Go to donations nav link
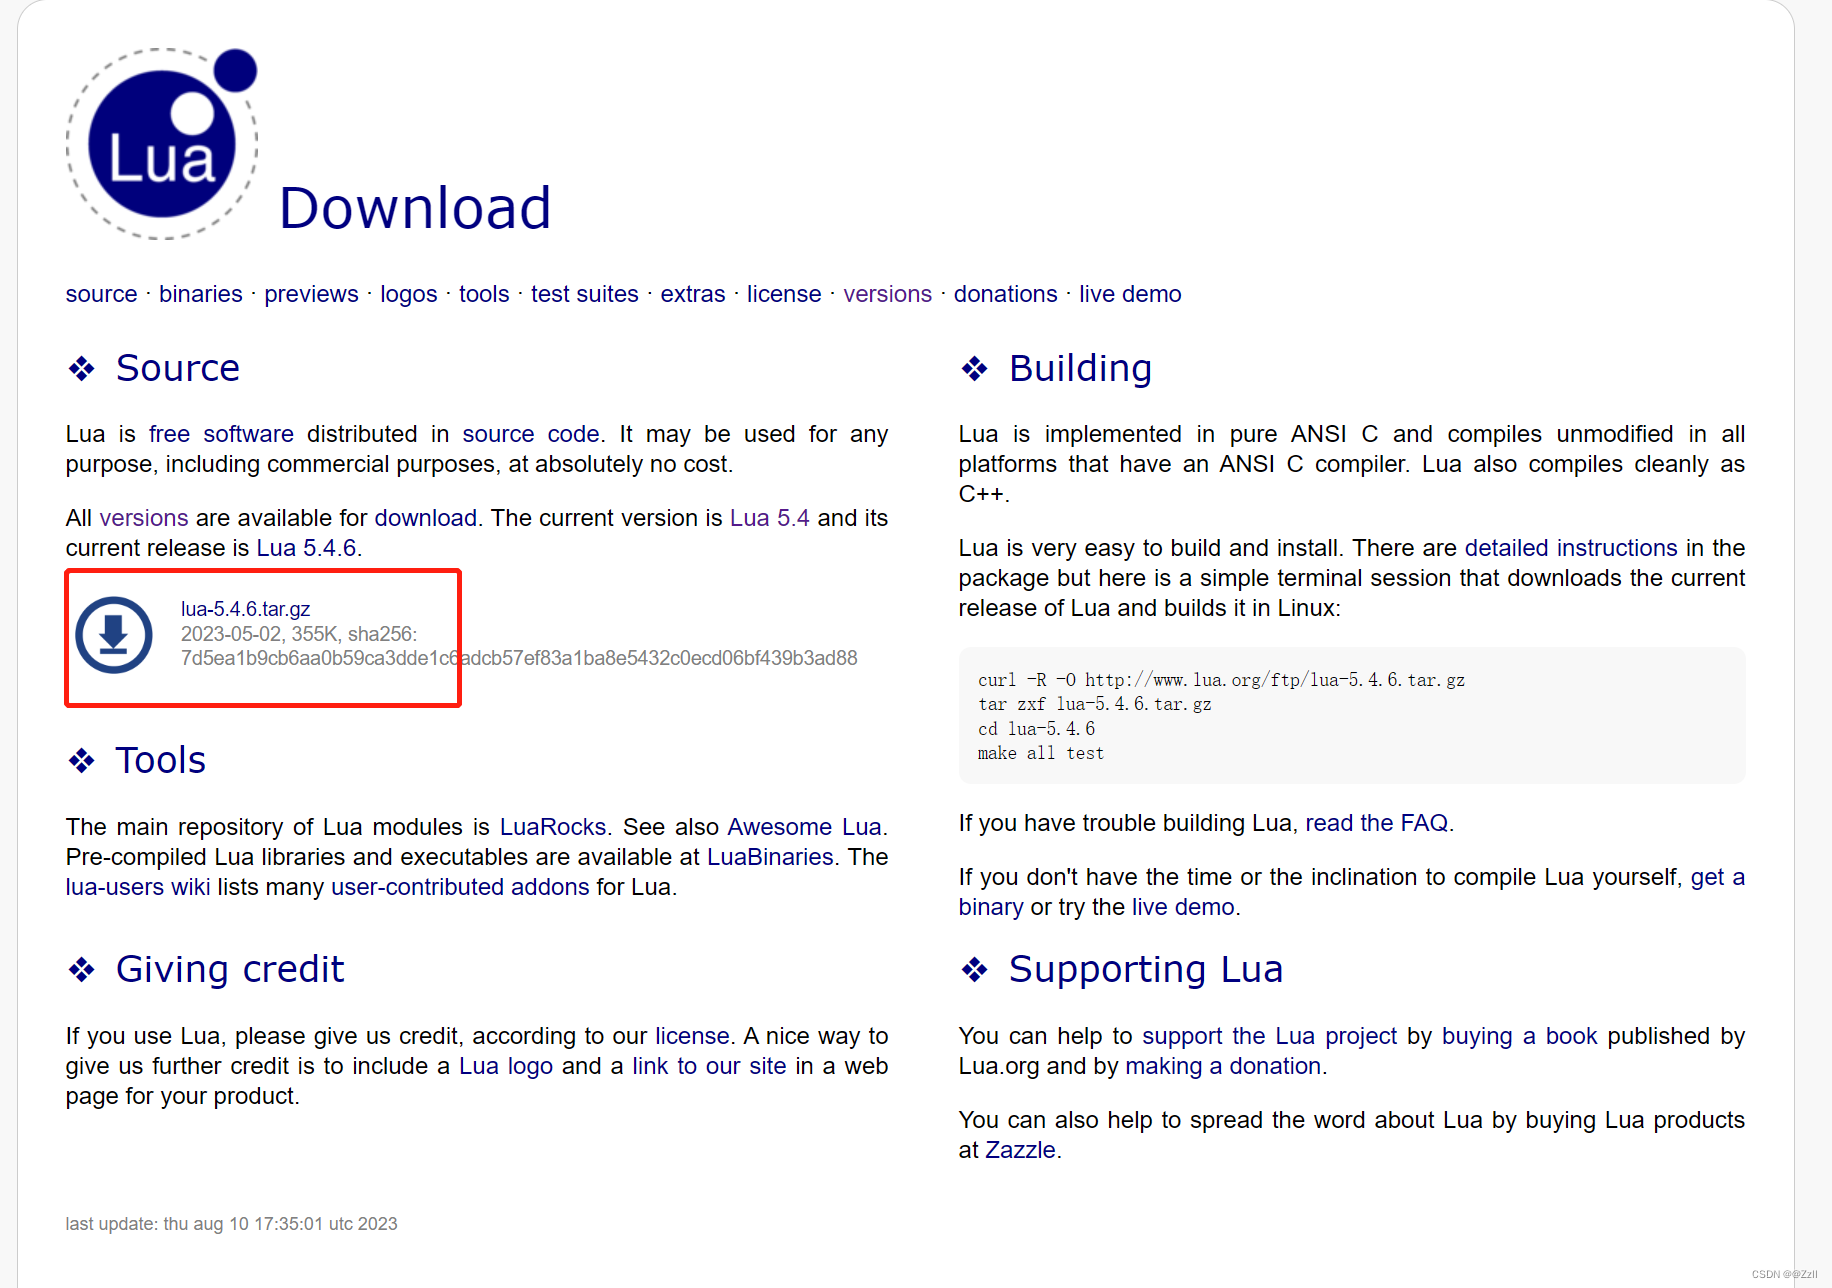This screenshot has height=1288, width=1832. (1005, 294)
